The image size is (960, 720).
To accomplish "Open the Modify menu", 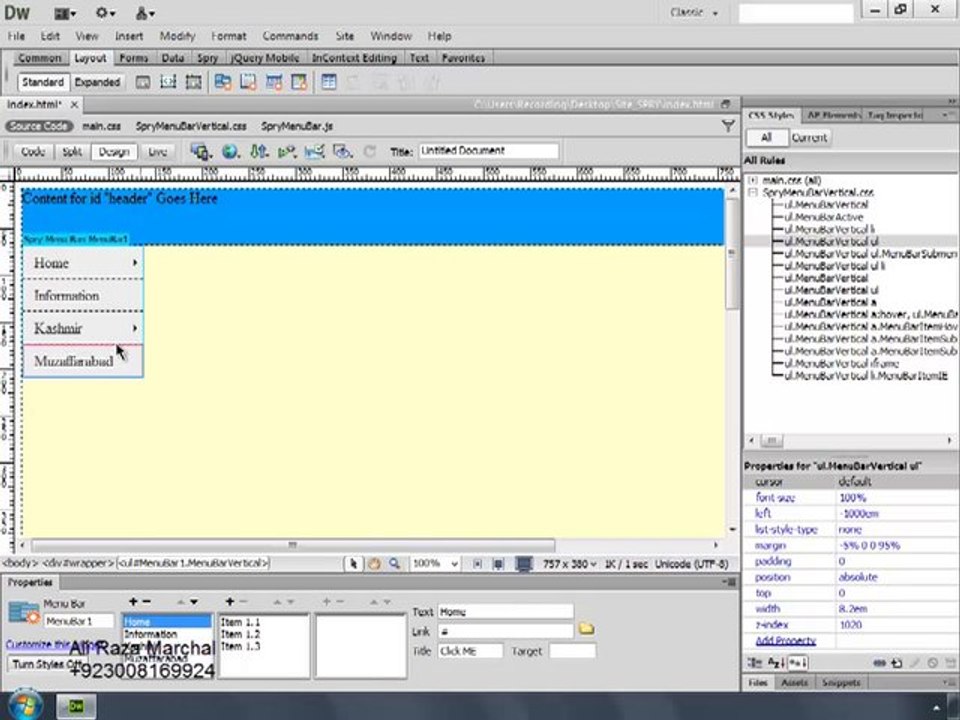I will 177,36.
